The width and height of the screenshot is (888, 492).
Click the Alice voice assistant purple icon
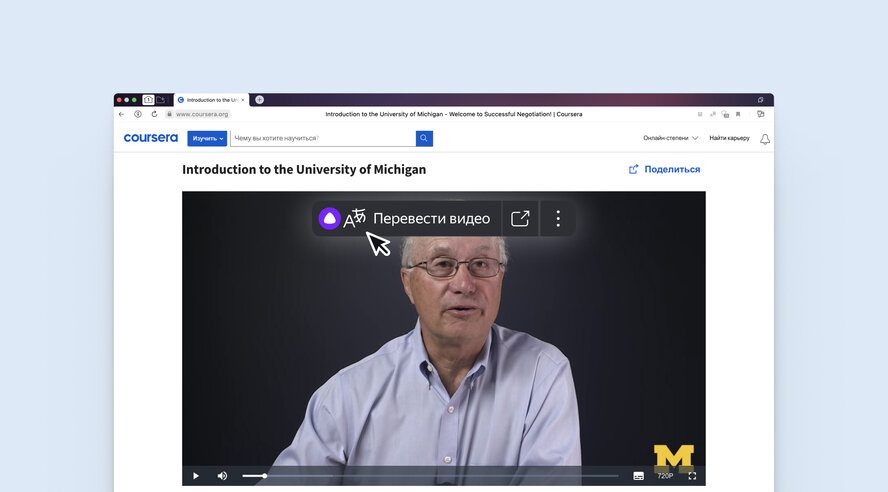click(x=329, y=219)
